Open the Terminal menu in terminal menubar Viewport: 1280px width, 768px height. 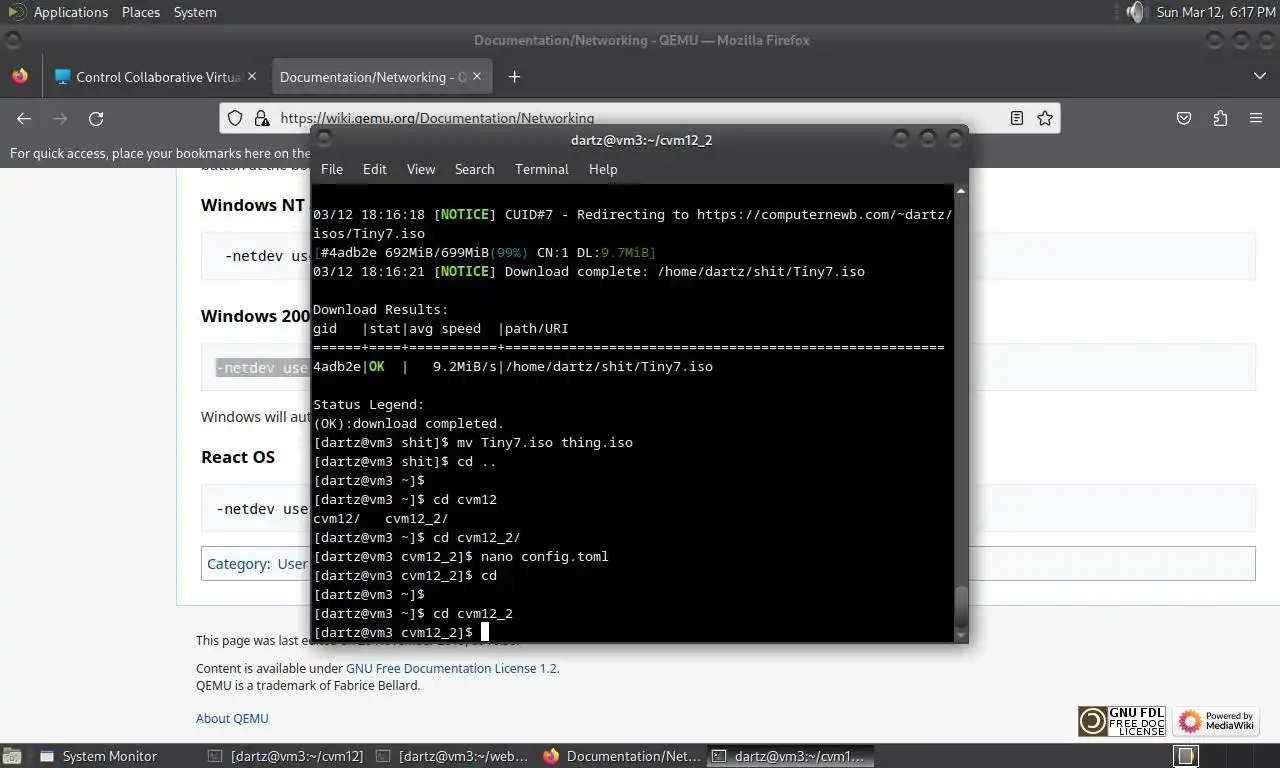click(542, 169)
